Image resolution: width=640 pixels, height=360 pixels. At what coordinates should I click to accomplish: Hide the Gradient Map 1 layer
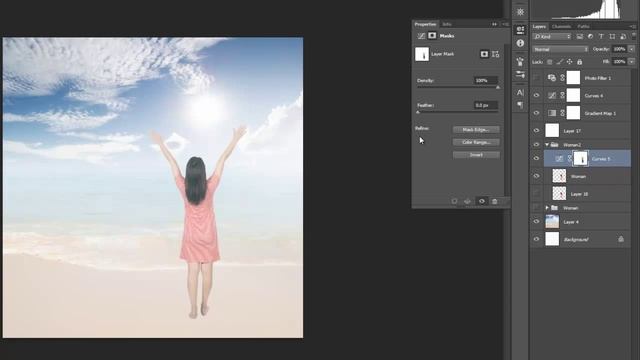point(537,113)
